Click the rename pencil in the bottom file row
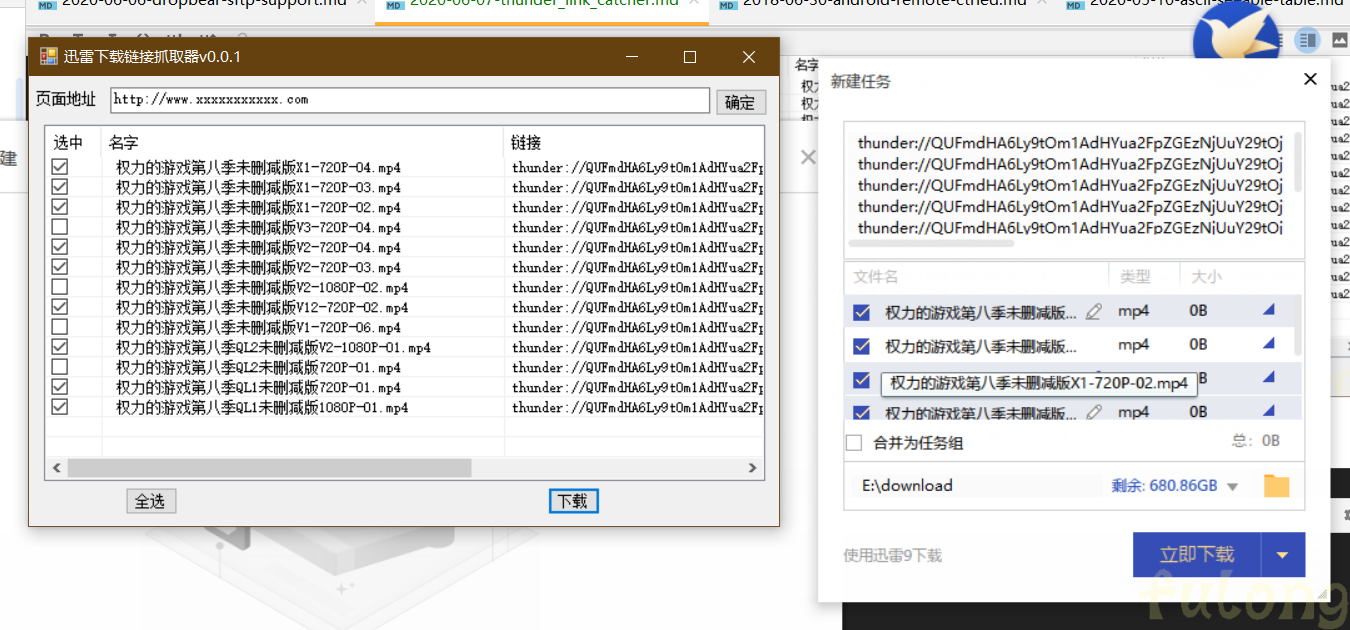 [1094, 411]
